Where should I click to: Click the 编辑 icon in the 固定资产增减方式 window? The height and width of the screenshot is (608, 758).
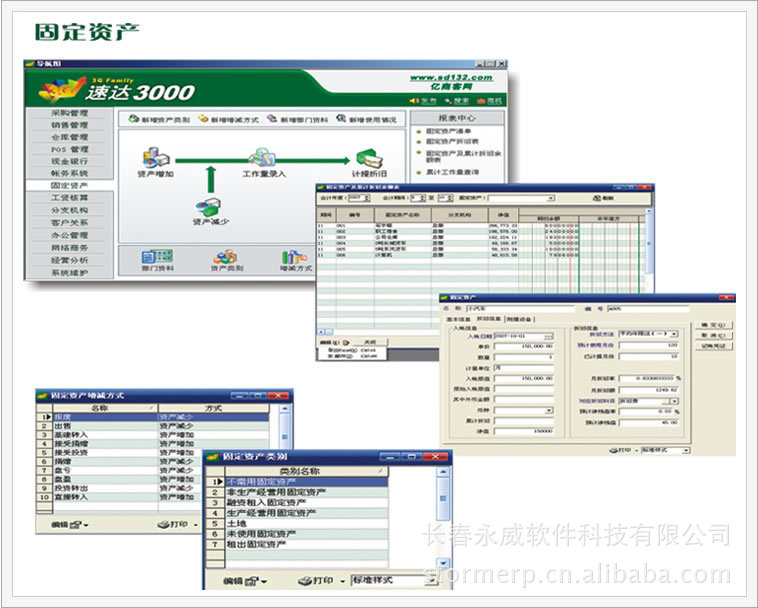point(76,524)
